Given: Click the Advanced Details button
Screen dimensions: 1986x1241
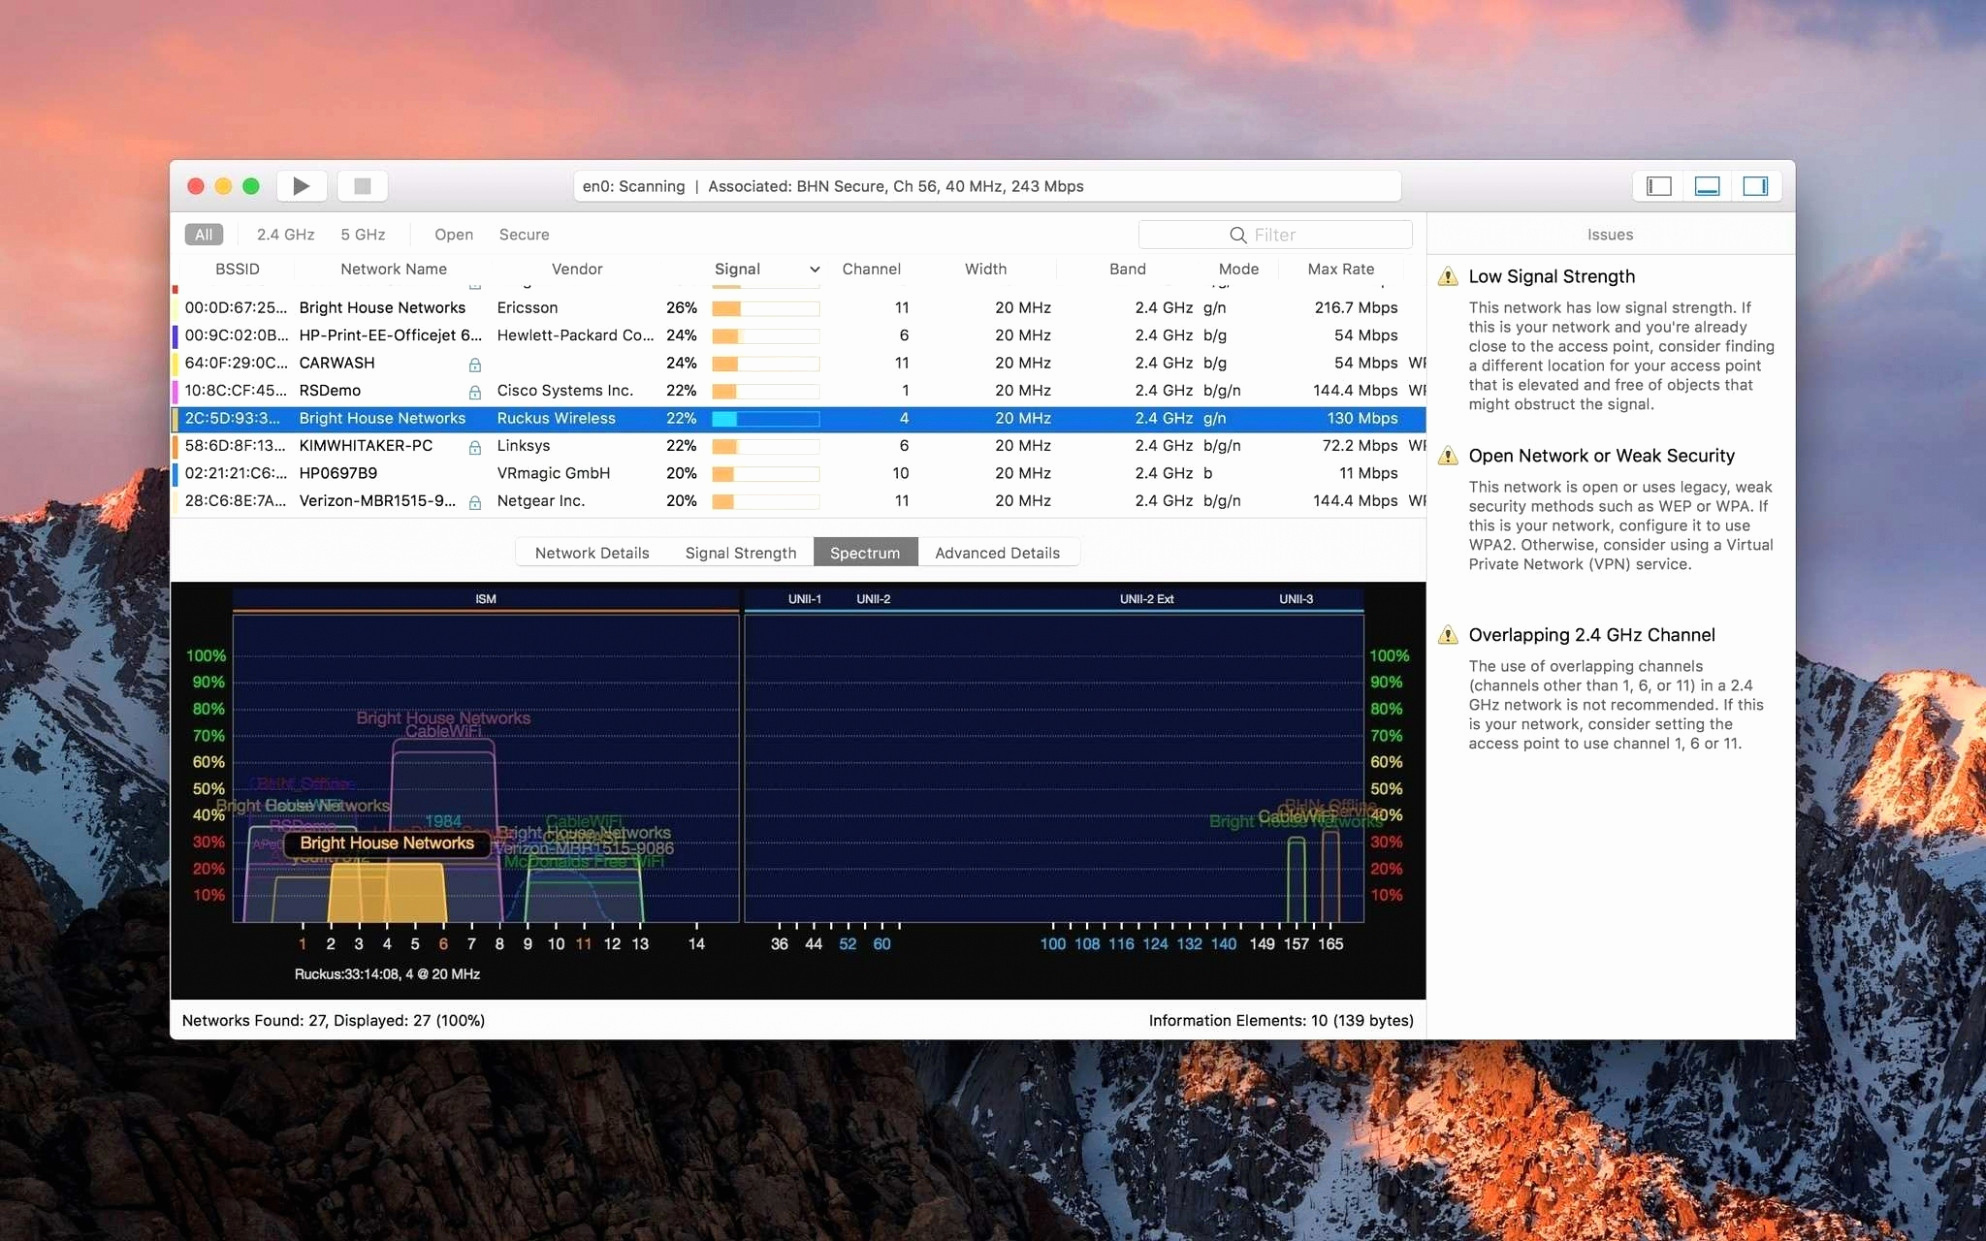Looking at the screenshot, I should point(997,550).
